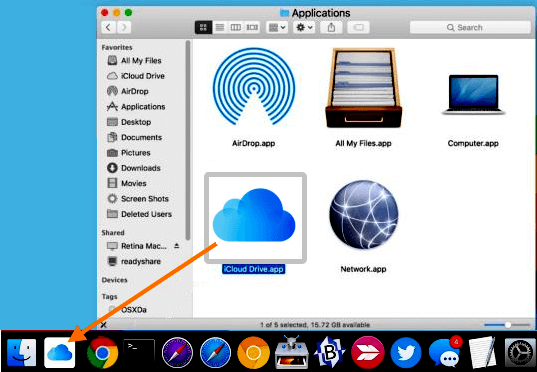Open Documents in sidebar
This screenshot has width=537, height=372.
(x=141, y=137)
